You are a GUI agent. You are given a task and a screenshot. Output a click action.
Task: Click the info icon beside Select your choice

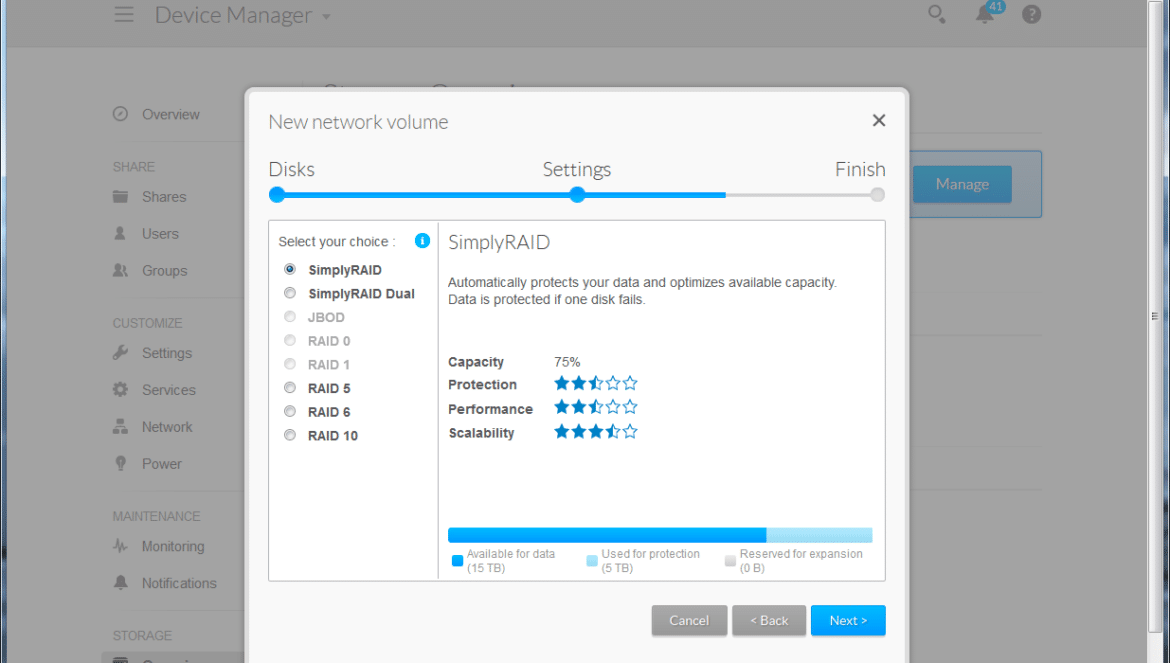pyautogui.click(x=422, y=241)
